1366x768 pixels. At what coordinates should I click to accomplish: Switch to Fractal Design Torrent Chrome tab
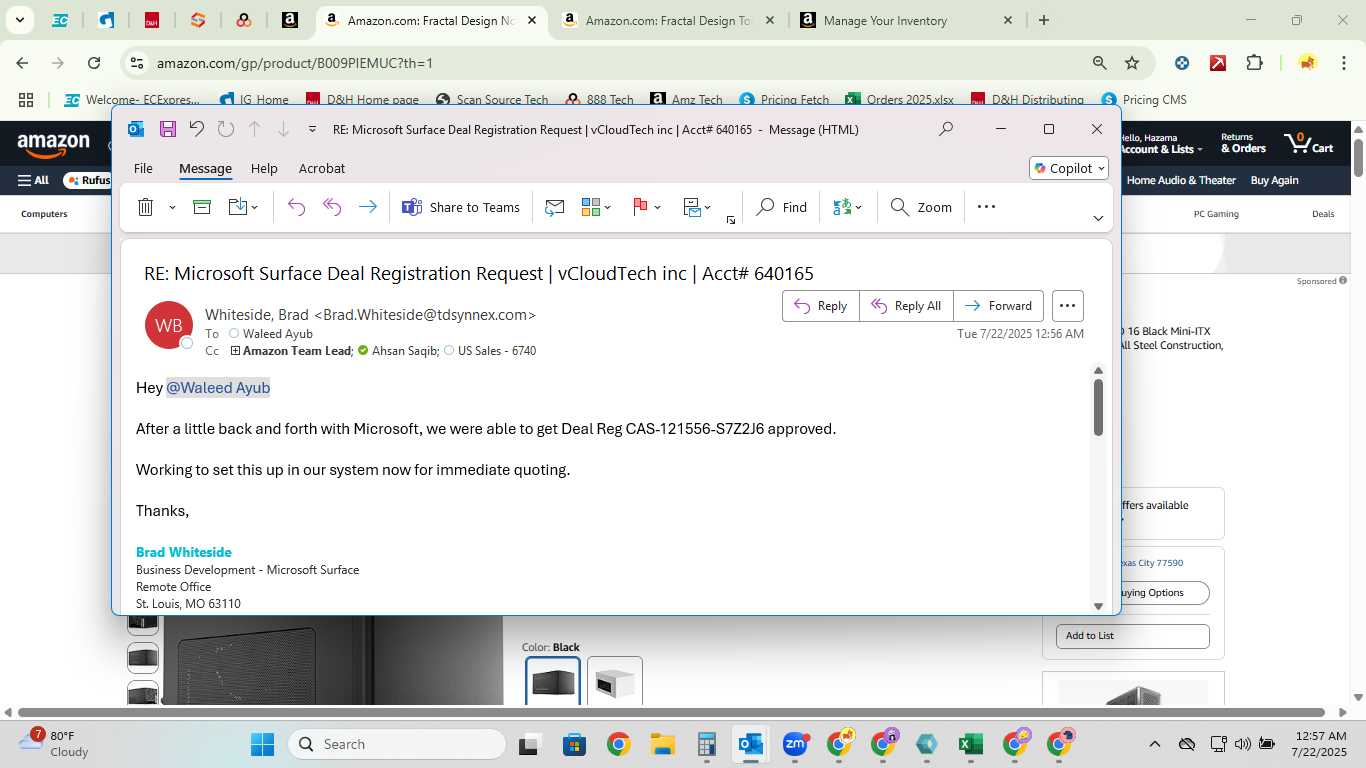(667, 20)
